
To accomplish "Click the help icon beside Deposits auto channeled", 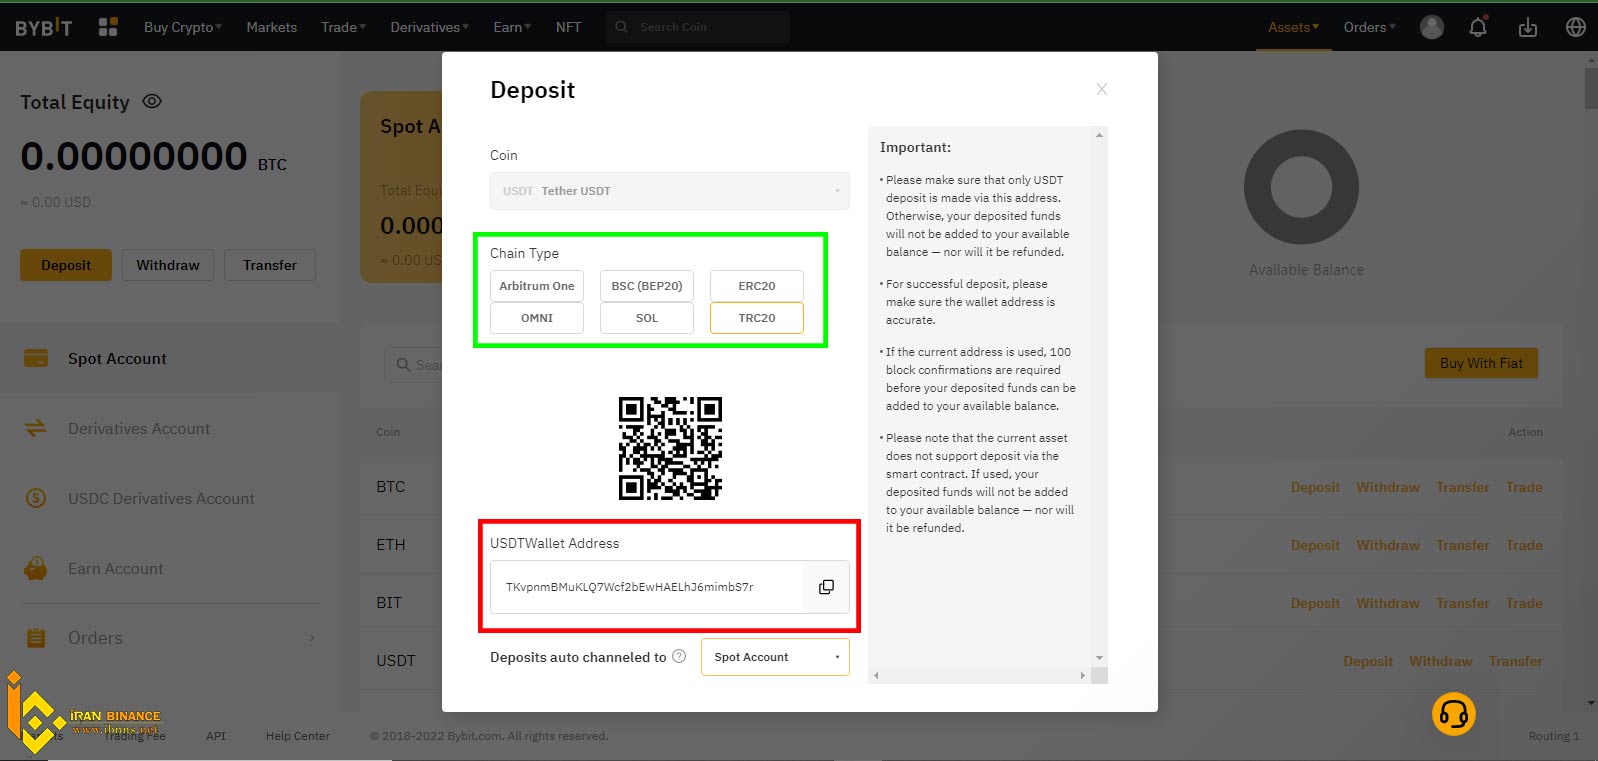I will tap(679, 656).
